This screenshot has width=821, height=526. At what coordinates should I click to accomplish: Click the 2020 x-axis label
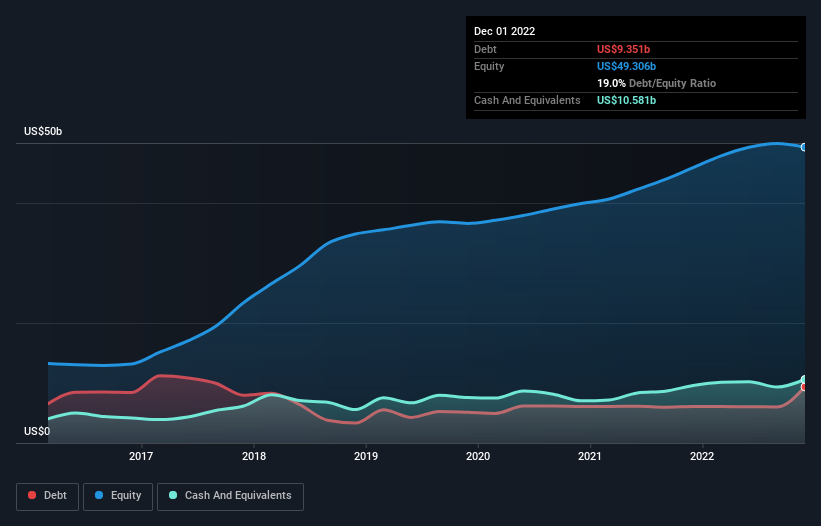pos(478,456)
